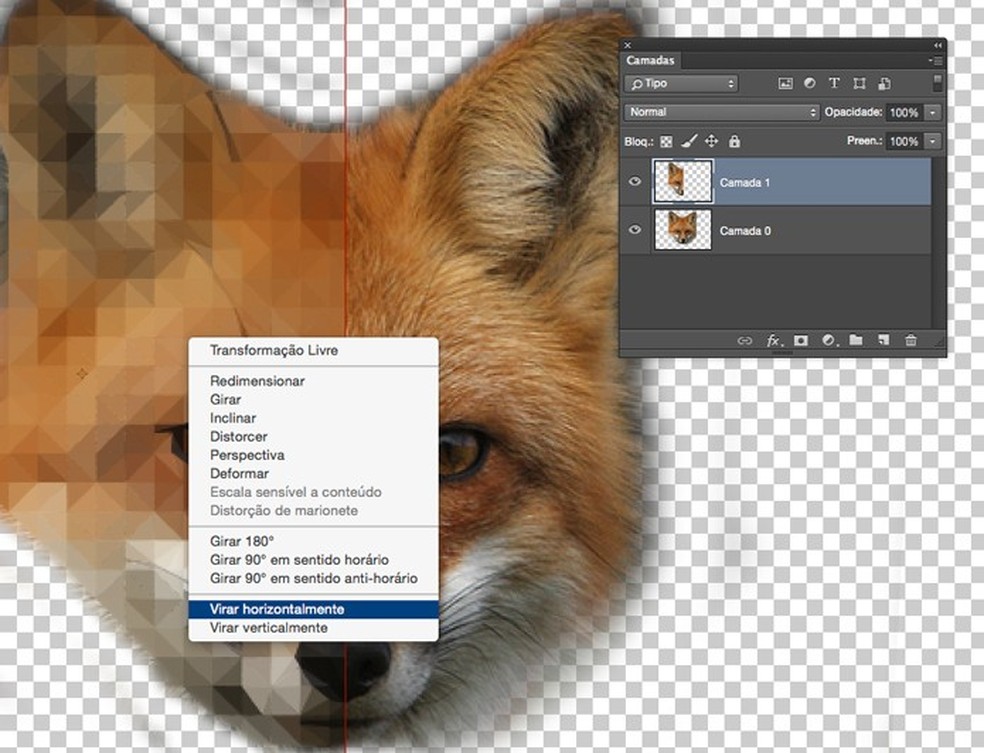984x753 pixels.
Task: Open the fx layer styles icon
Action: coord(773,341)
